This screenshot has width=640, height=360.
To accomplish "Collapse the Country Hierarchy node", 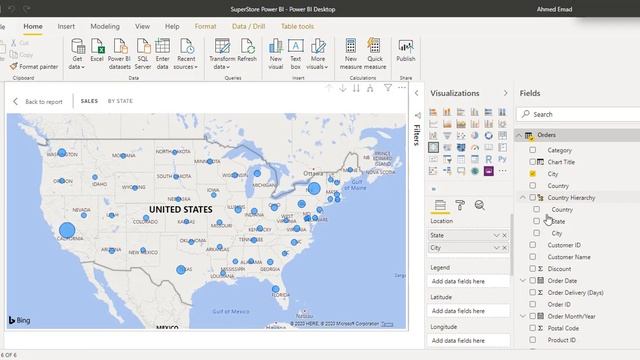I will point(523,198).
